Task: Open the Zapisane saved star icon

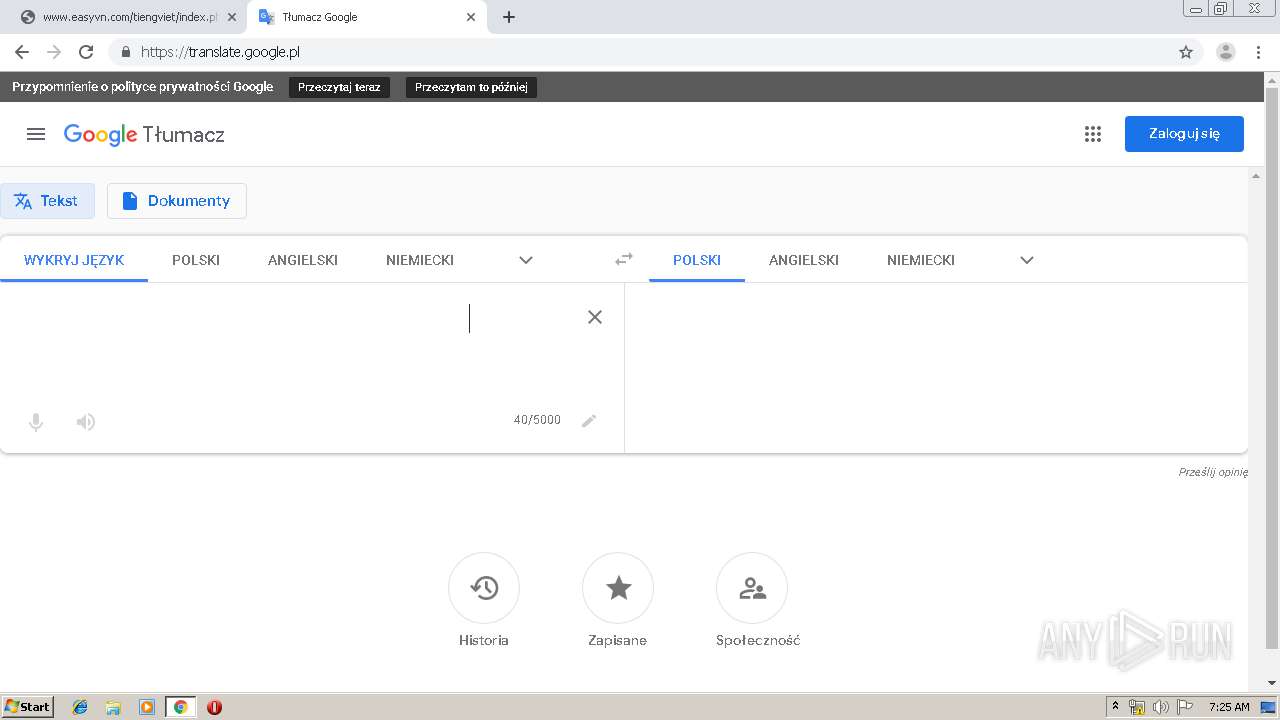Action: [618, 588]
